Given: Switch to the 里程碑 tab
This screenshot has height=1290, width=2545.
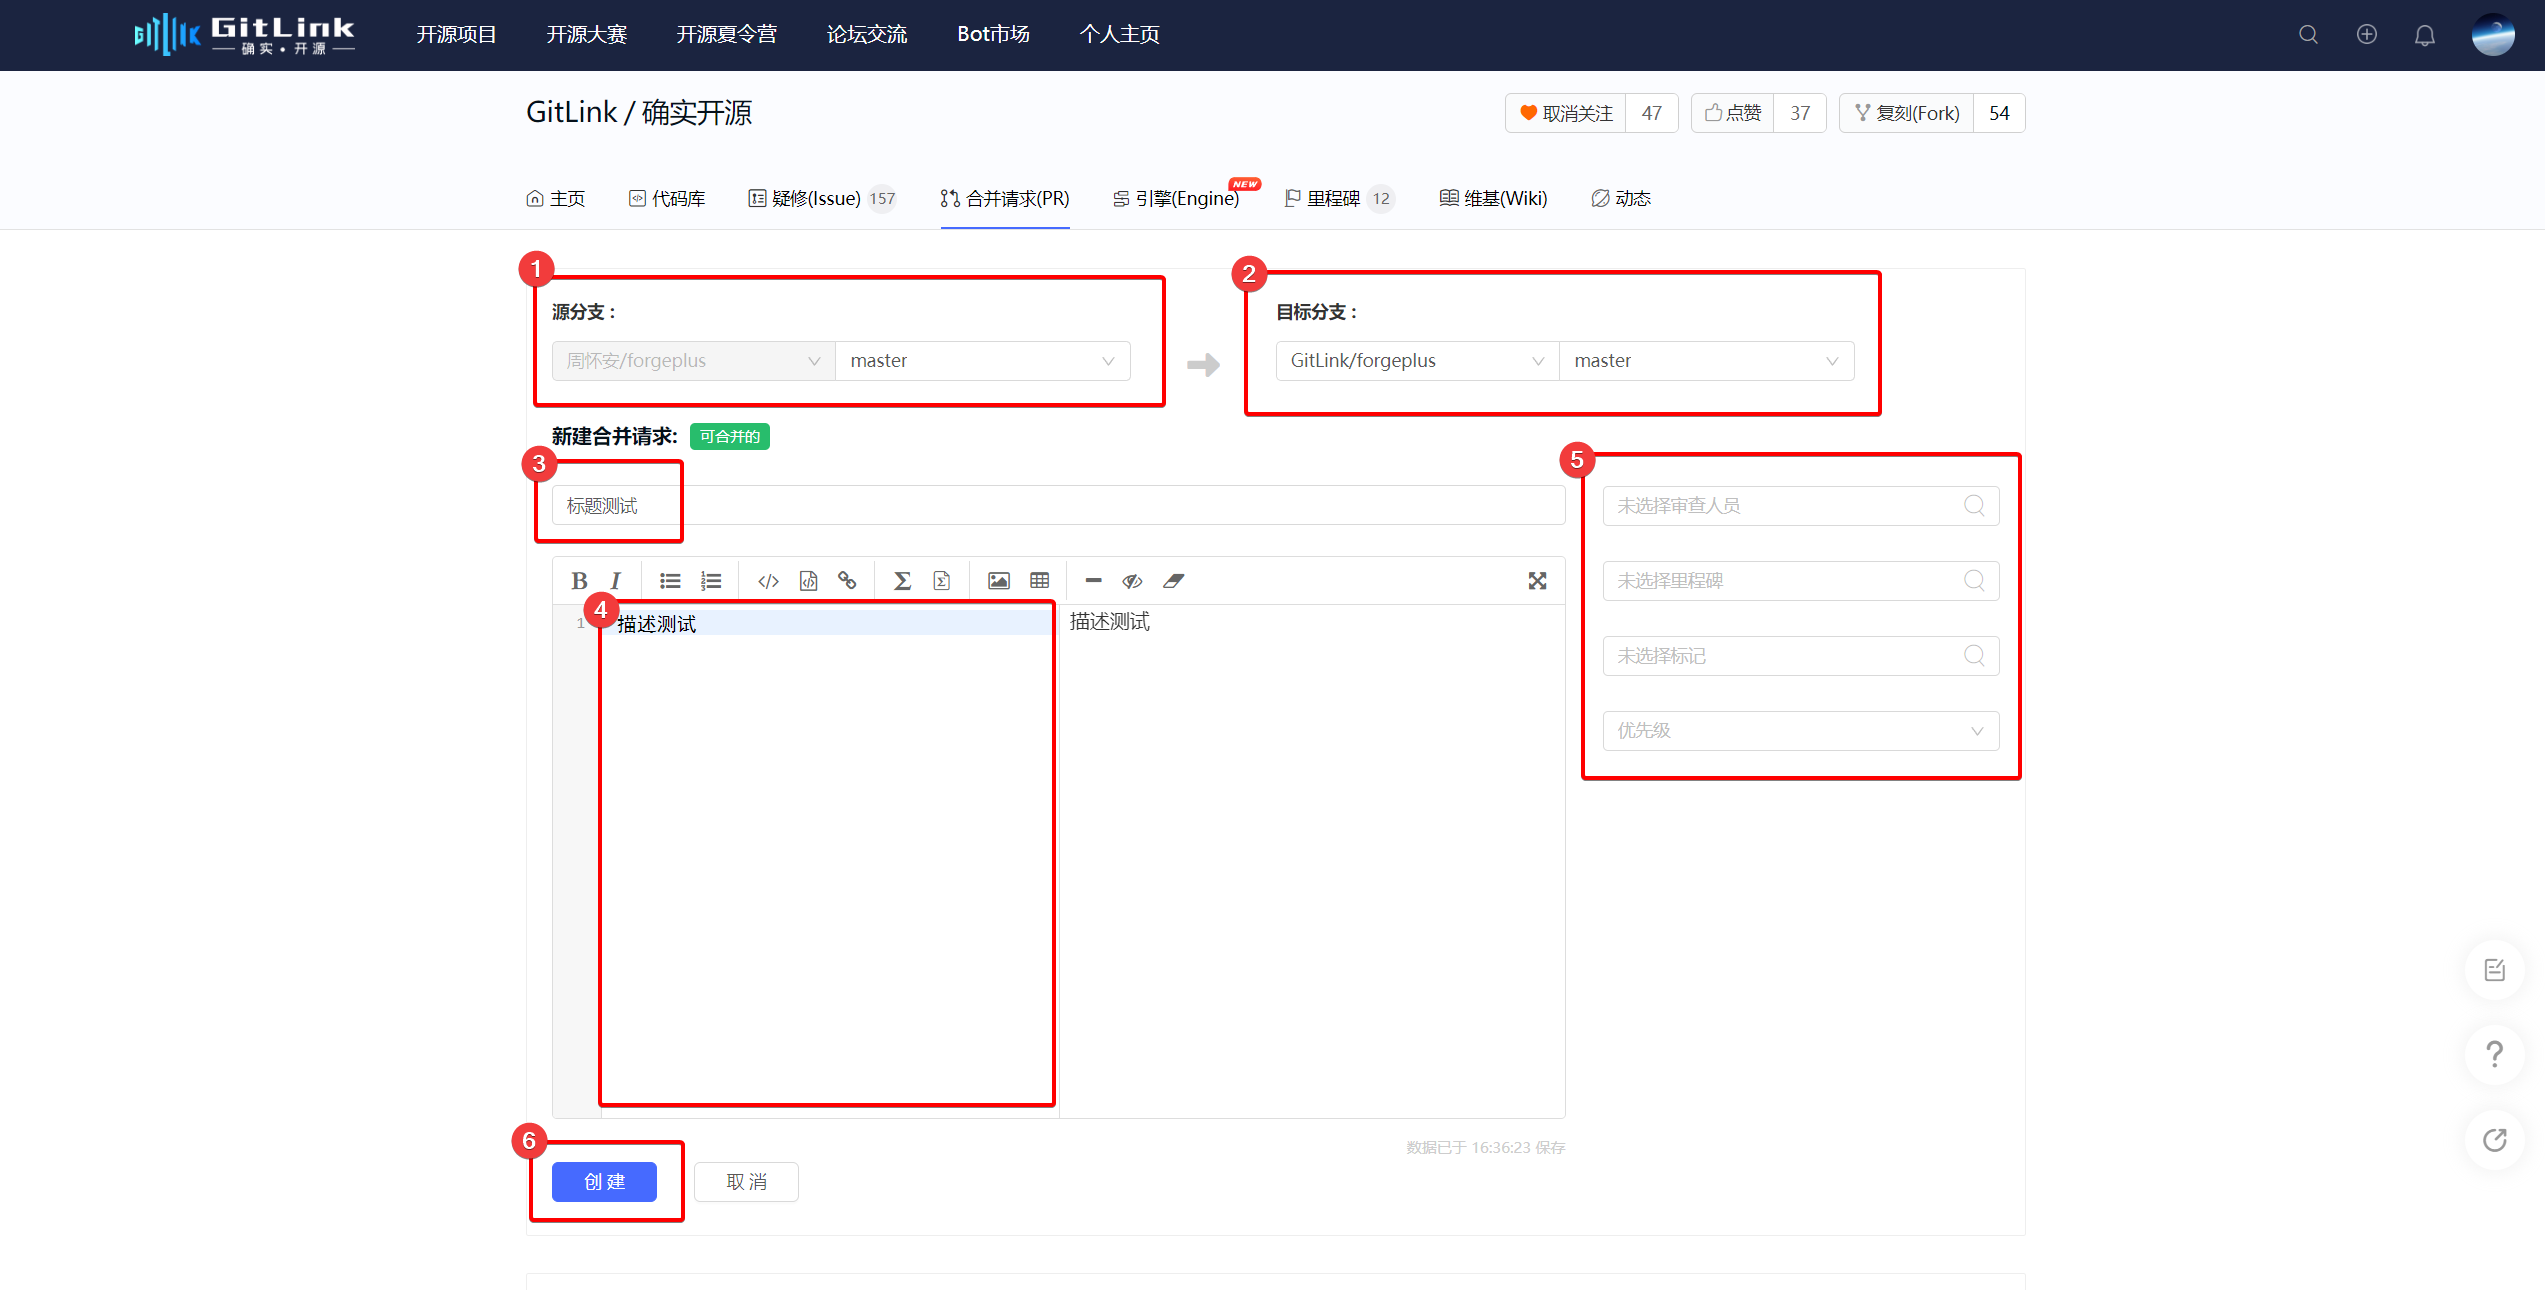Looking at the screenshot, I should pos(1338,199).
